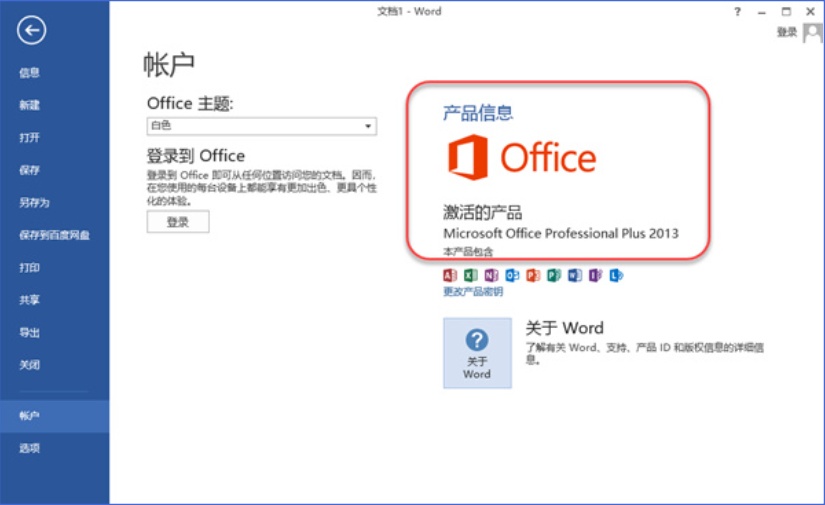Click 关闭 in the sidebar

coord(29,365)
